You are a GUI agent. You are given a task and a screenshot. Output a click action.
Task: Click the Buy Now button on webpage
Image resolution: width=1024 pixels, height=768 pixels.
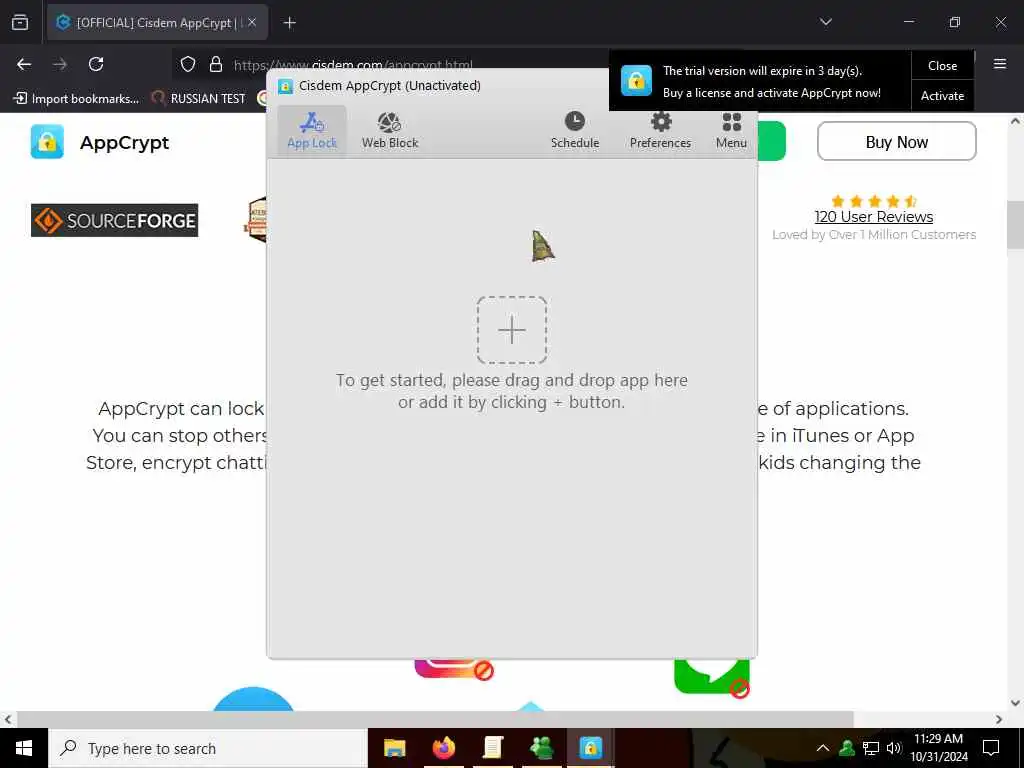click(897, 141)
